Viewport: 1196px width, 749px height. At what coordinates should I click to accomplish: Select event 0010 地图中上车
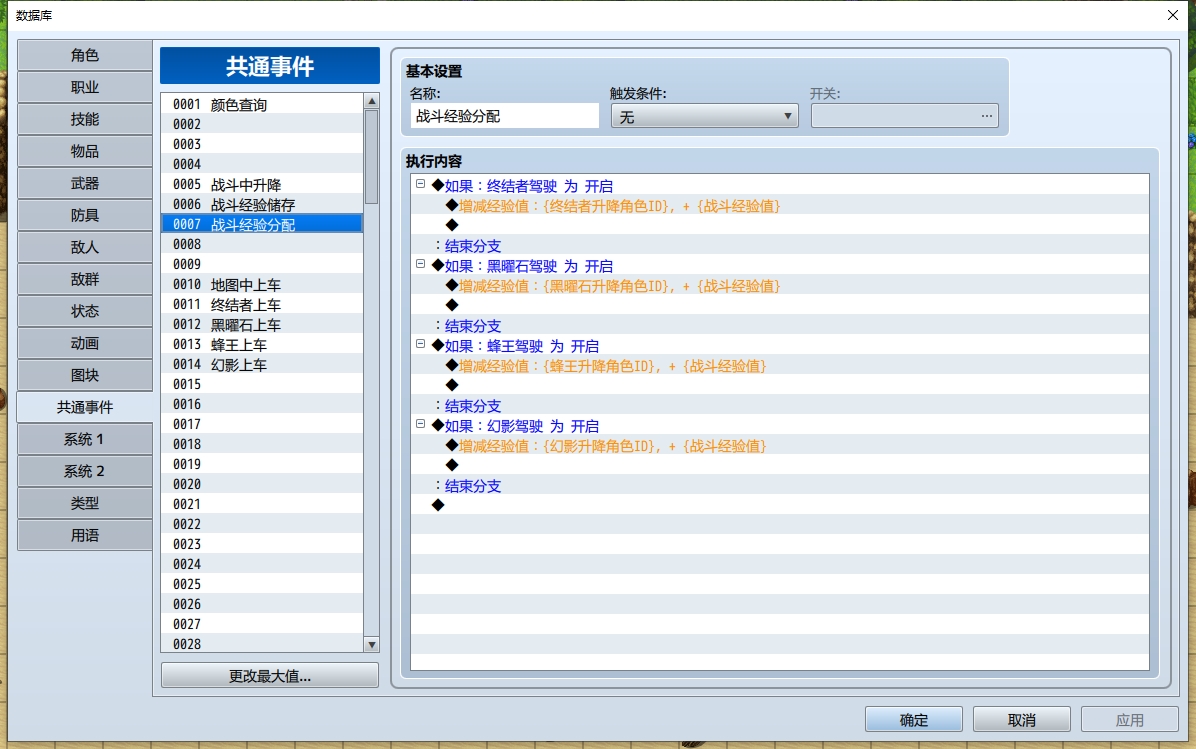coord(262,284)
